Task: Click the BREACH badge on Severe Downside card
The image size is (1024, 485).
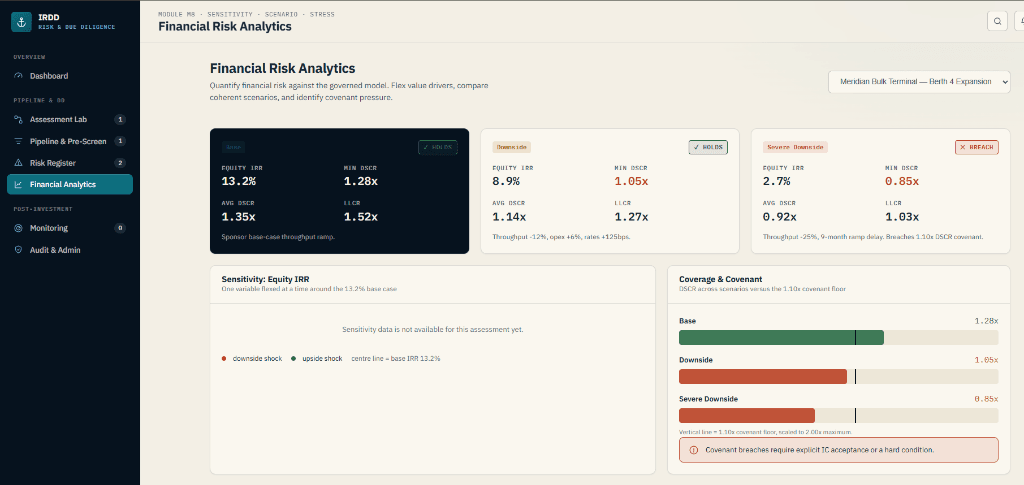Action: point(977,147)
